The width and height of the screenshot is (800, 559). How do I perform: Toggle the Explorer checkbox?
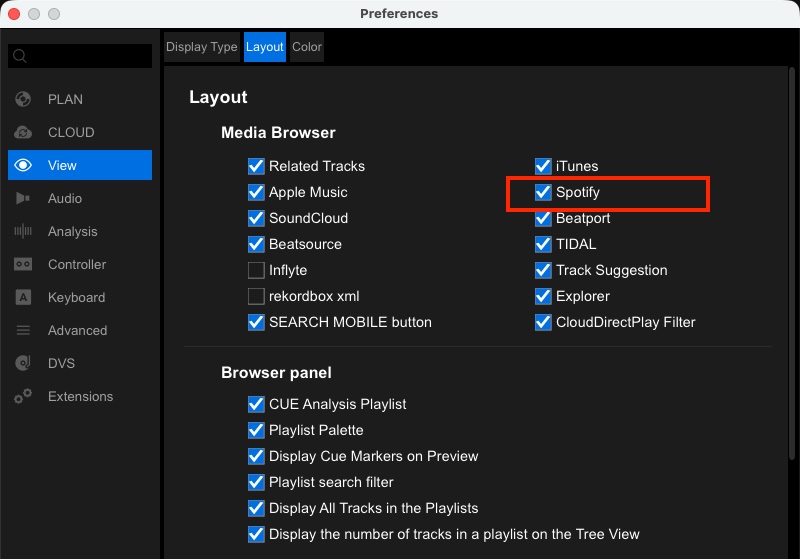tap(543, 296)
